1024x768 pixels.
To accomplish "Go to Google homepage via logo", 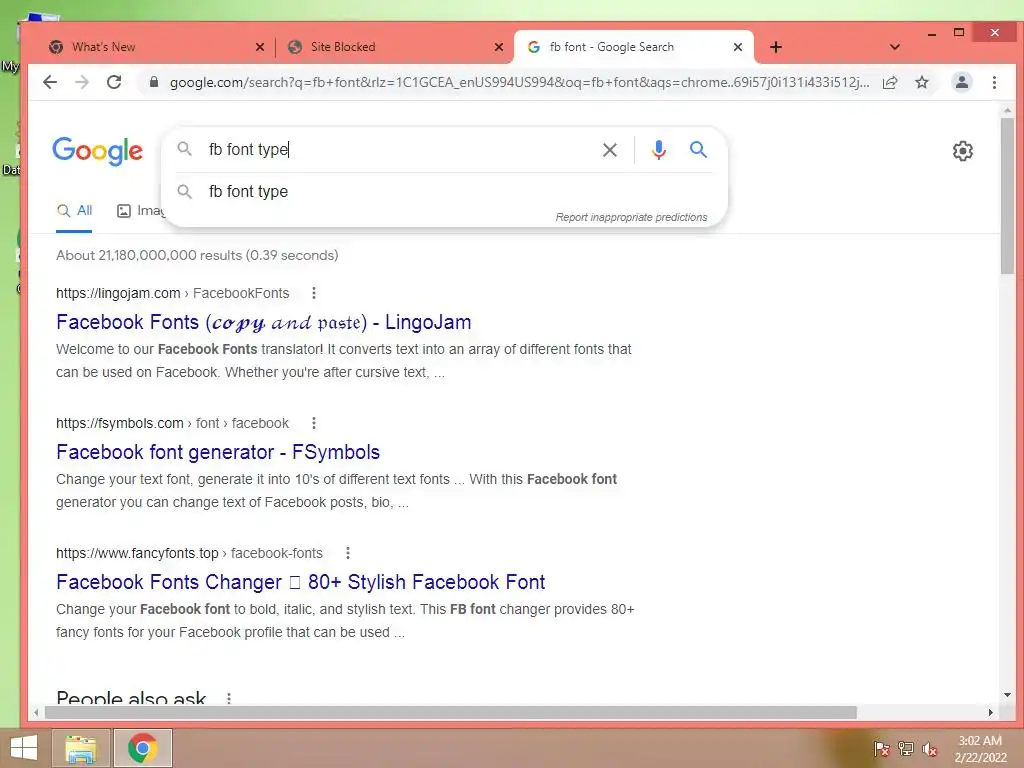I will point(97,151).
